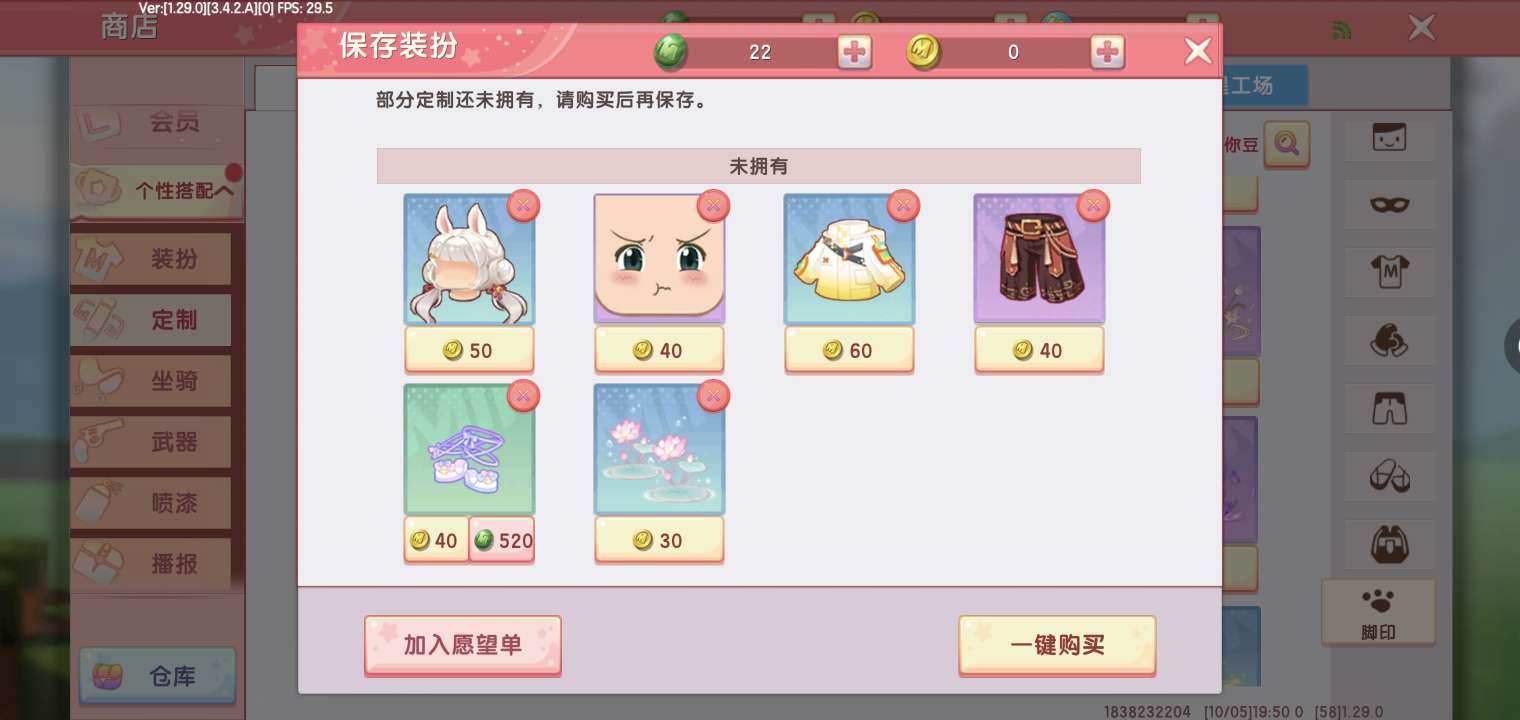Select the lotus footprint effect thumbnail
1520x720 pixels.
tap(659, 449)
